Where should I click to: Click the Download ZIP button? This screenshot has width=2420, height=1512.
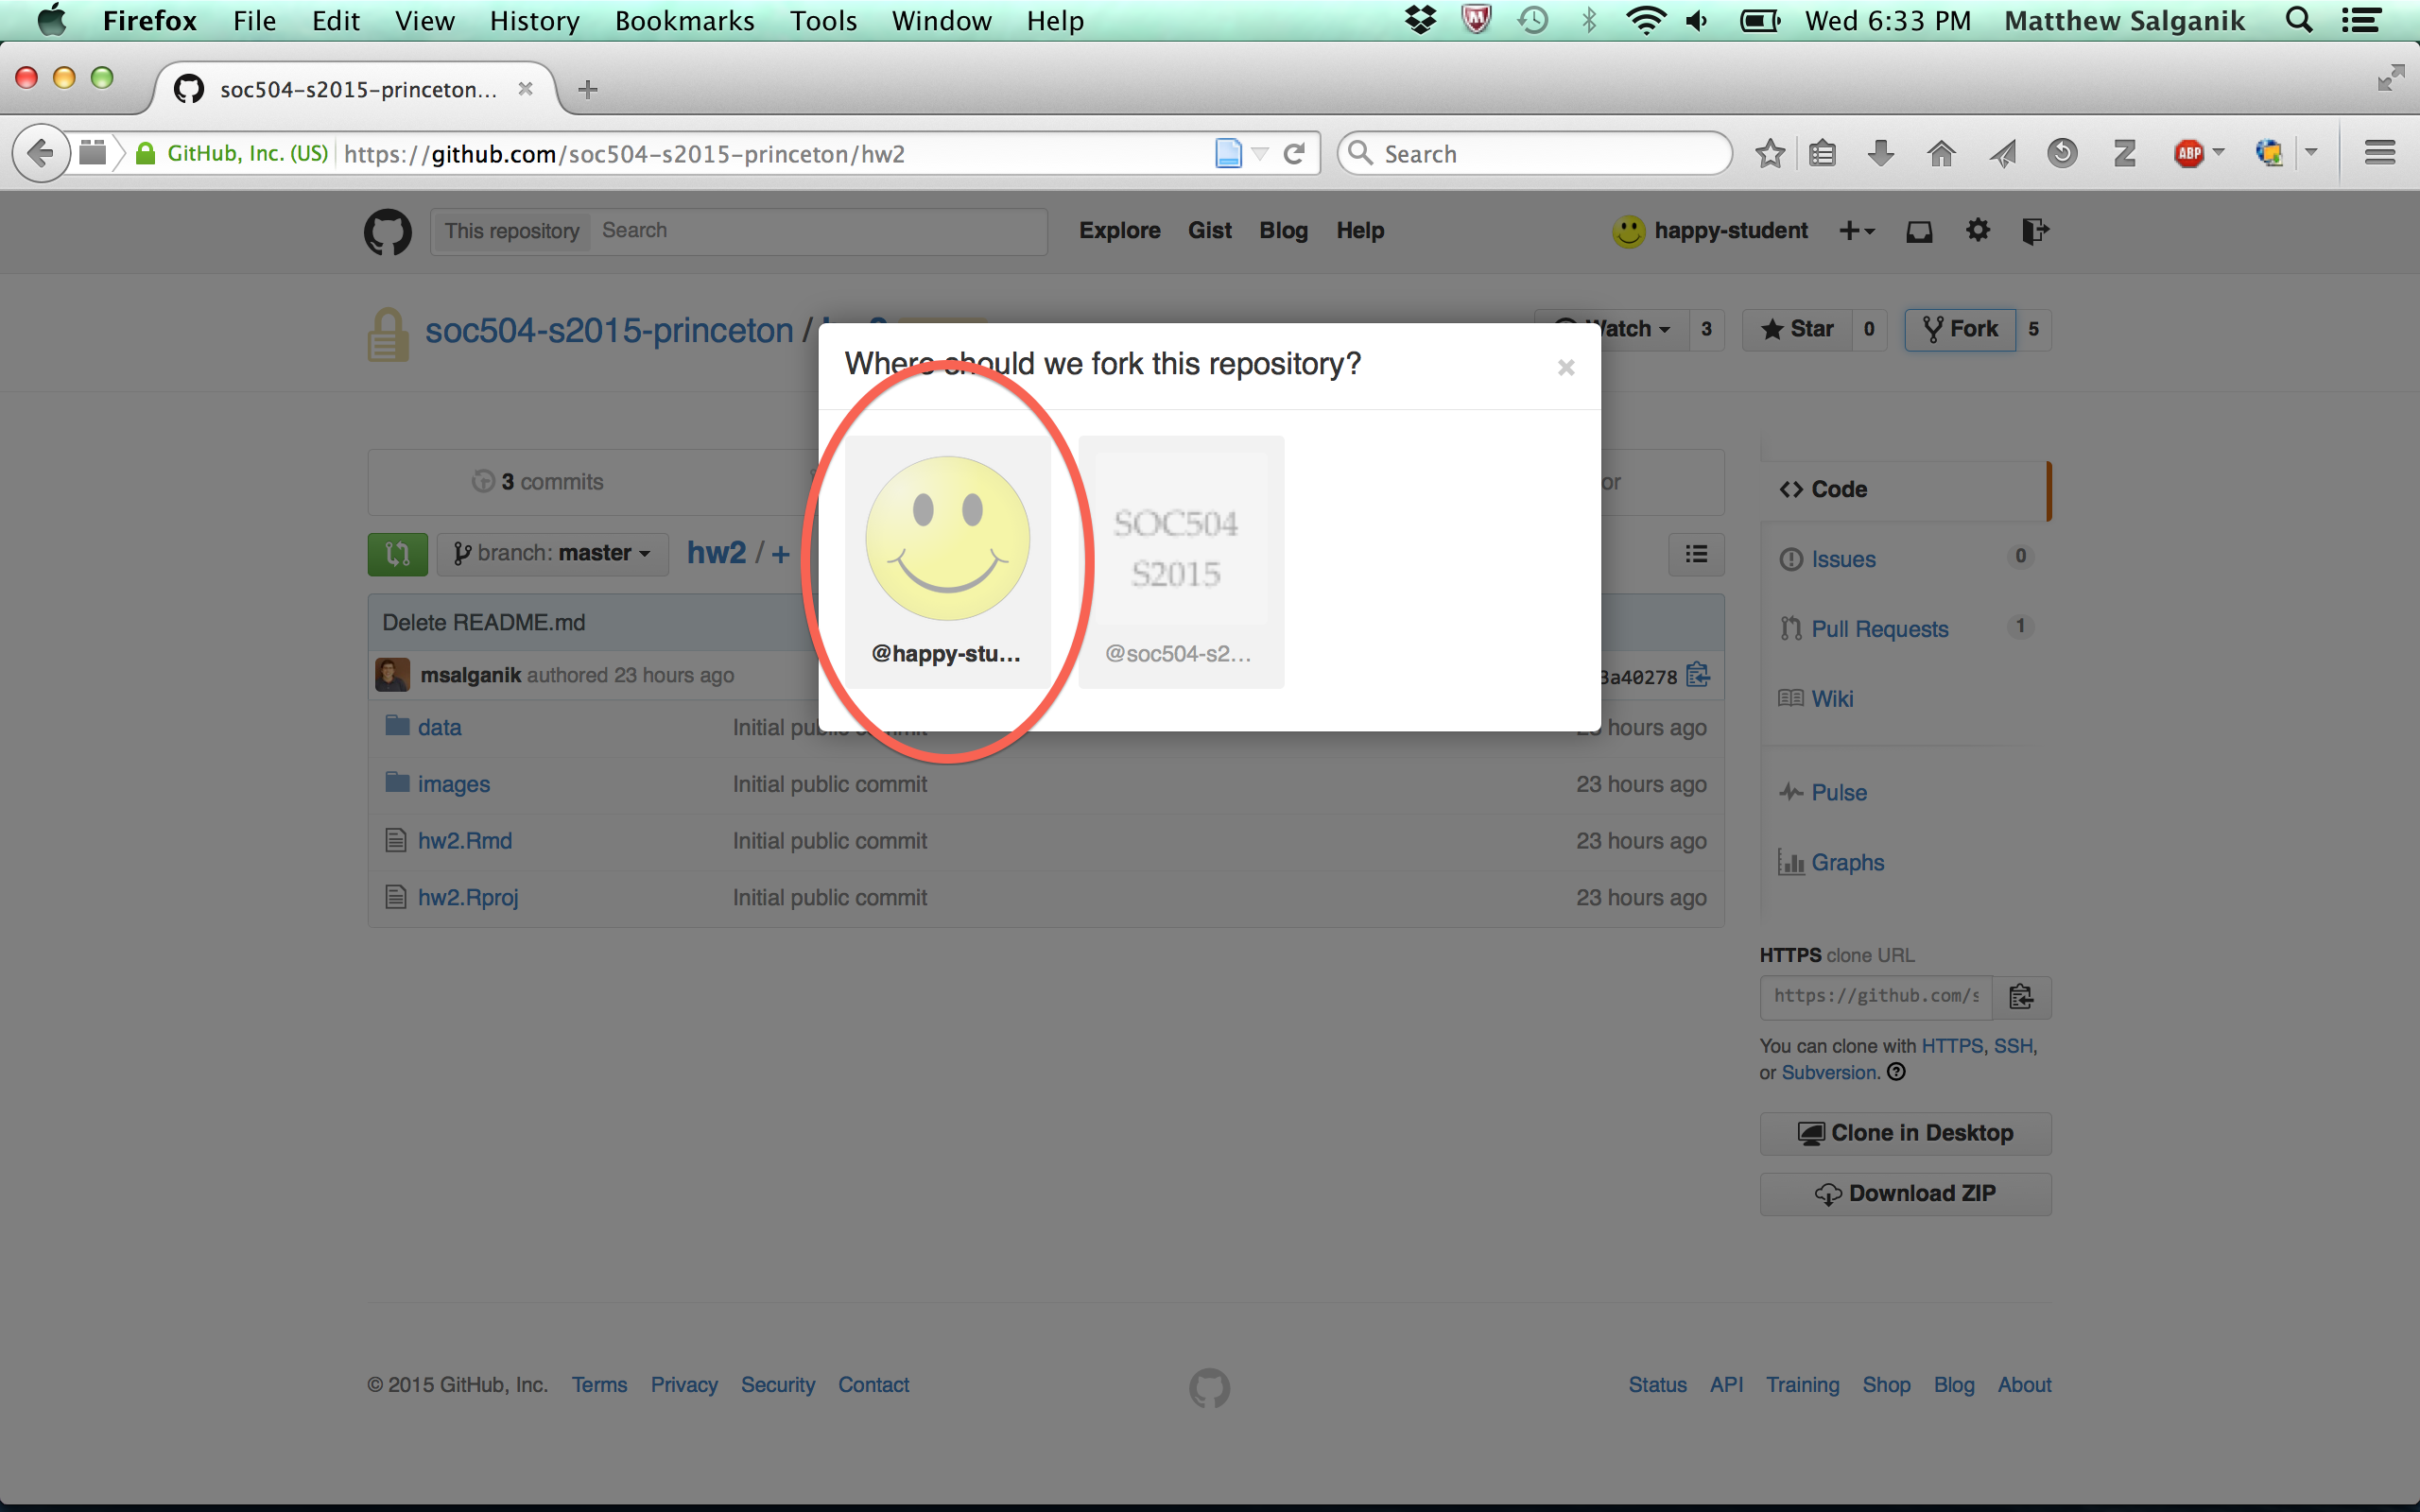[x=1905, y=1194]
